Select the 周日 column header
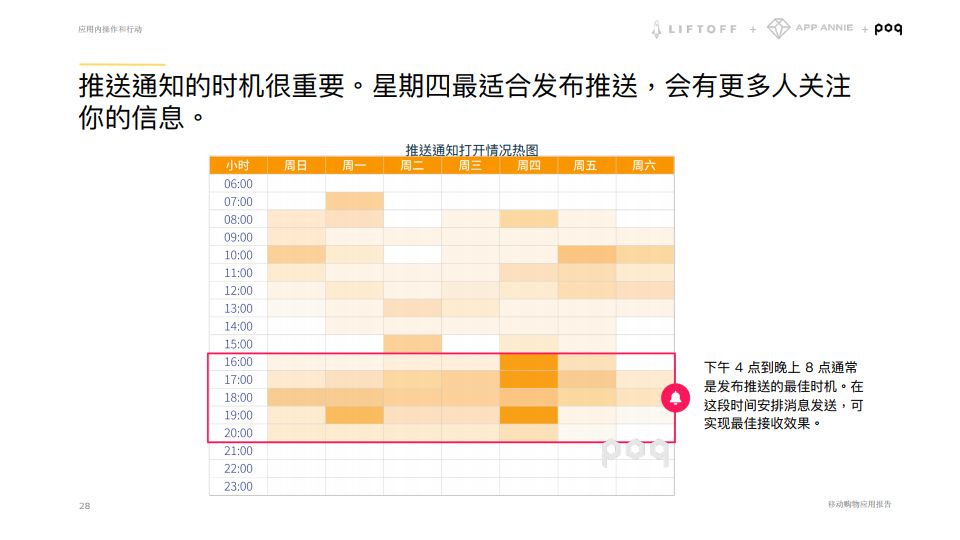The image size is (960, 540). [296, 166]
